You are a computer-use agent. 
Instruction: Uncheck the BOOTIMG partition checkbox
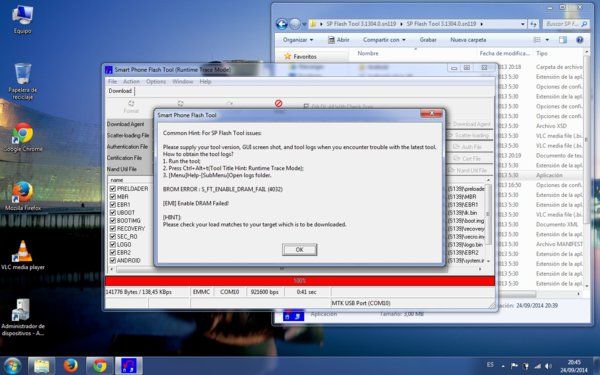tap(113, 221)
